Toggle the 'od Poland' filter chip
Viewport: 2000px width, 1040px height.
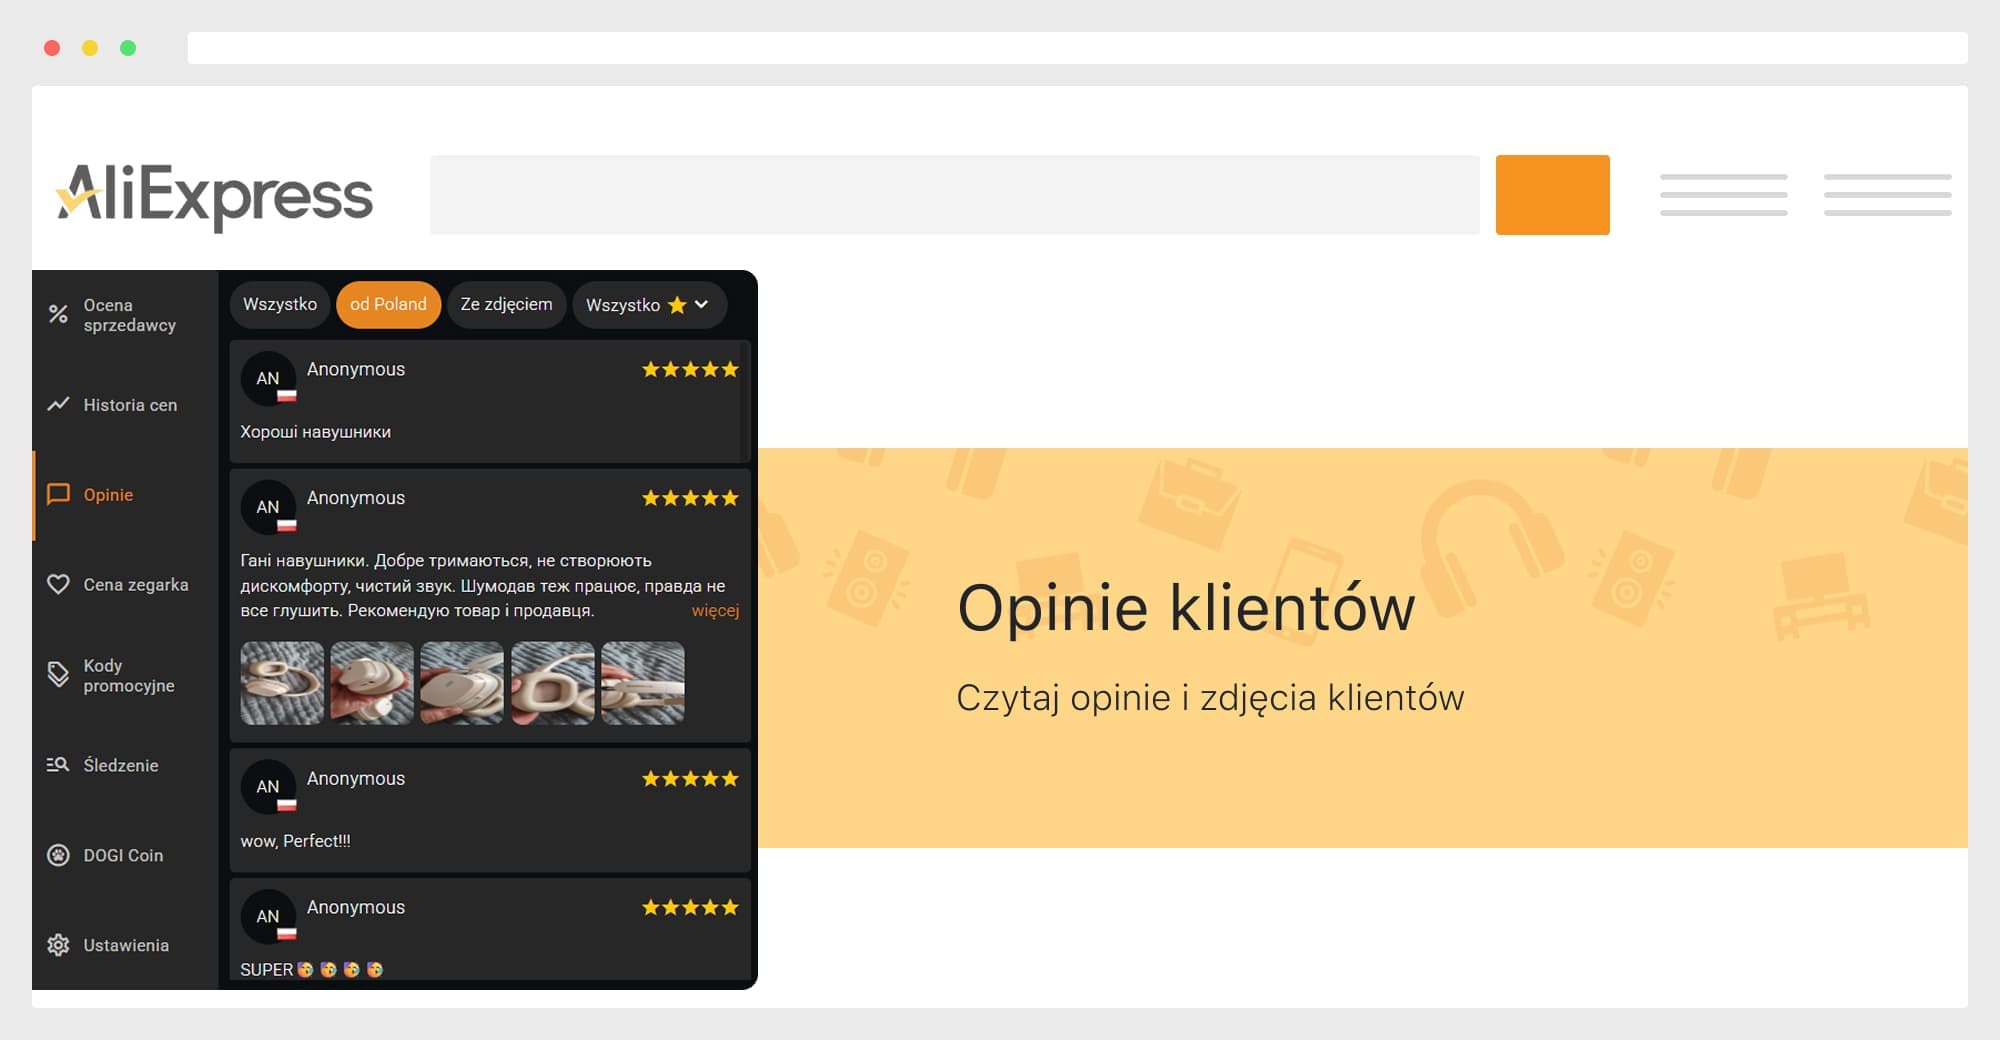point(388,305)
